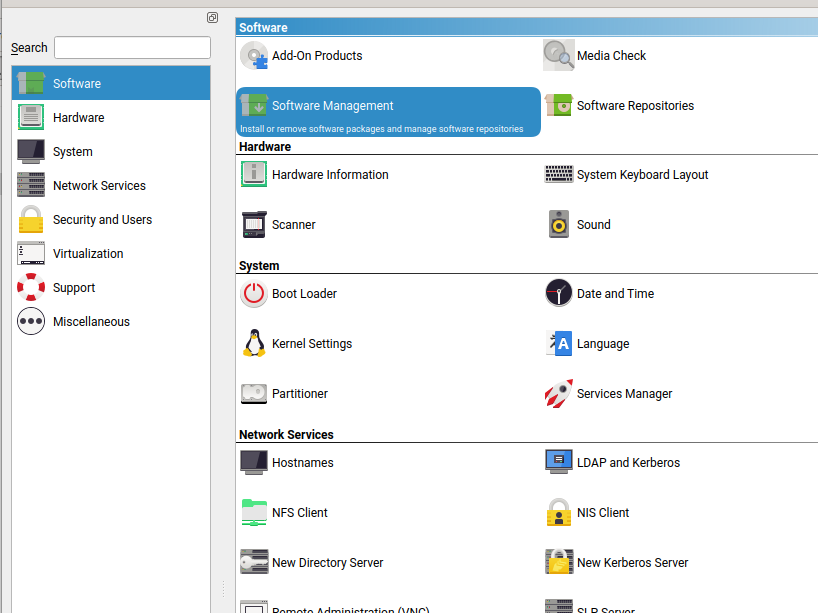818x613 pixels.
Task: Launch the Services Manager rocket icon
Action: 559,393
